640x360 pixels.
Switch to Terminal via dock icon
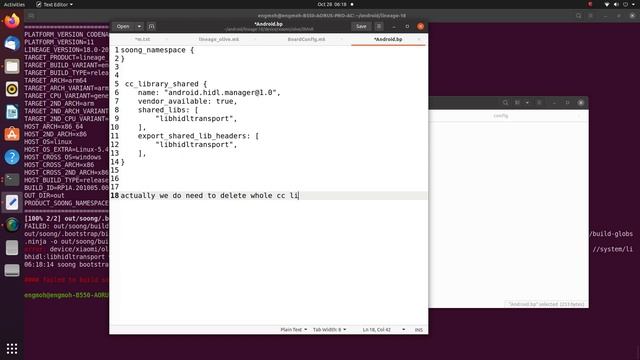point(12,180)
